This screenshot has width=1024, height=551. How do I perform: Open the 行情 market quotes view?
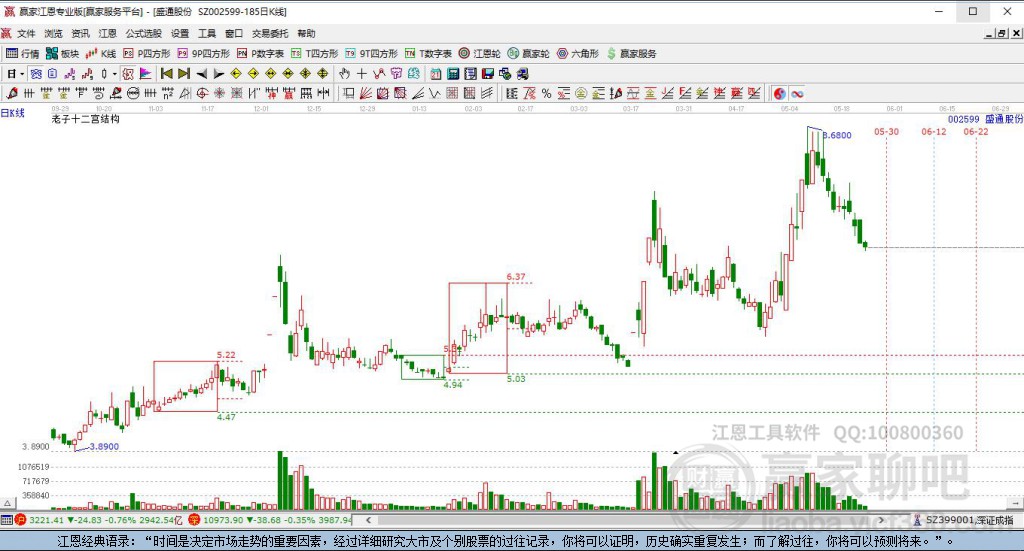tap(22, 54)
